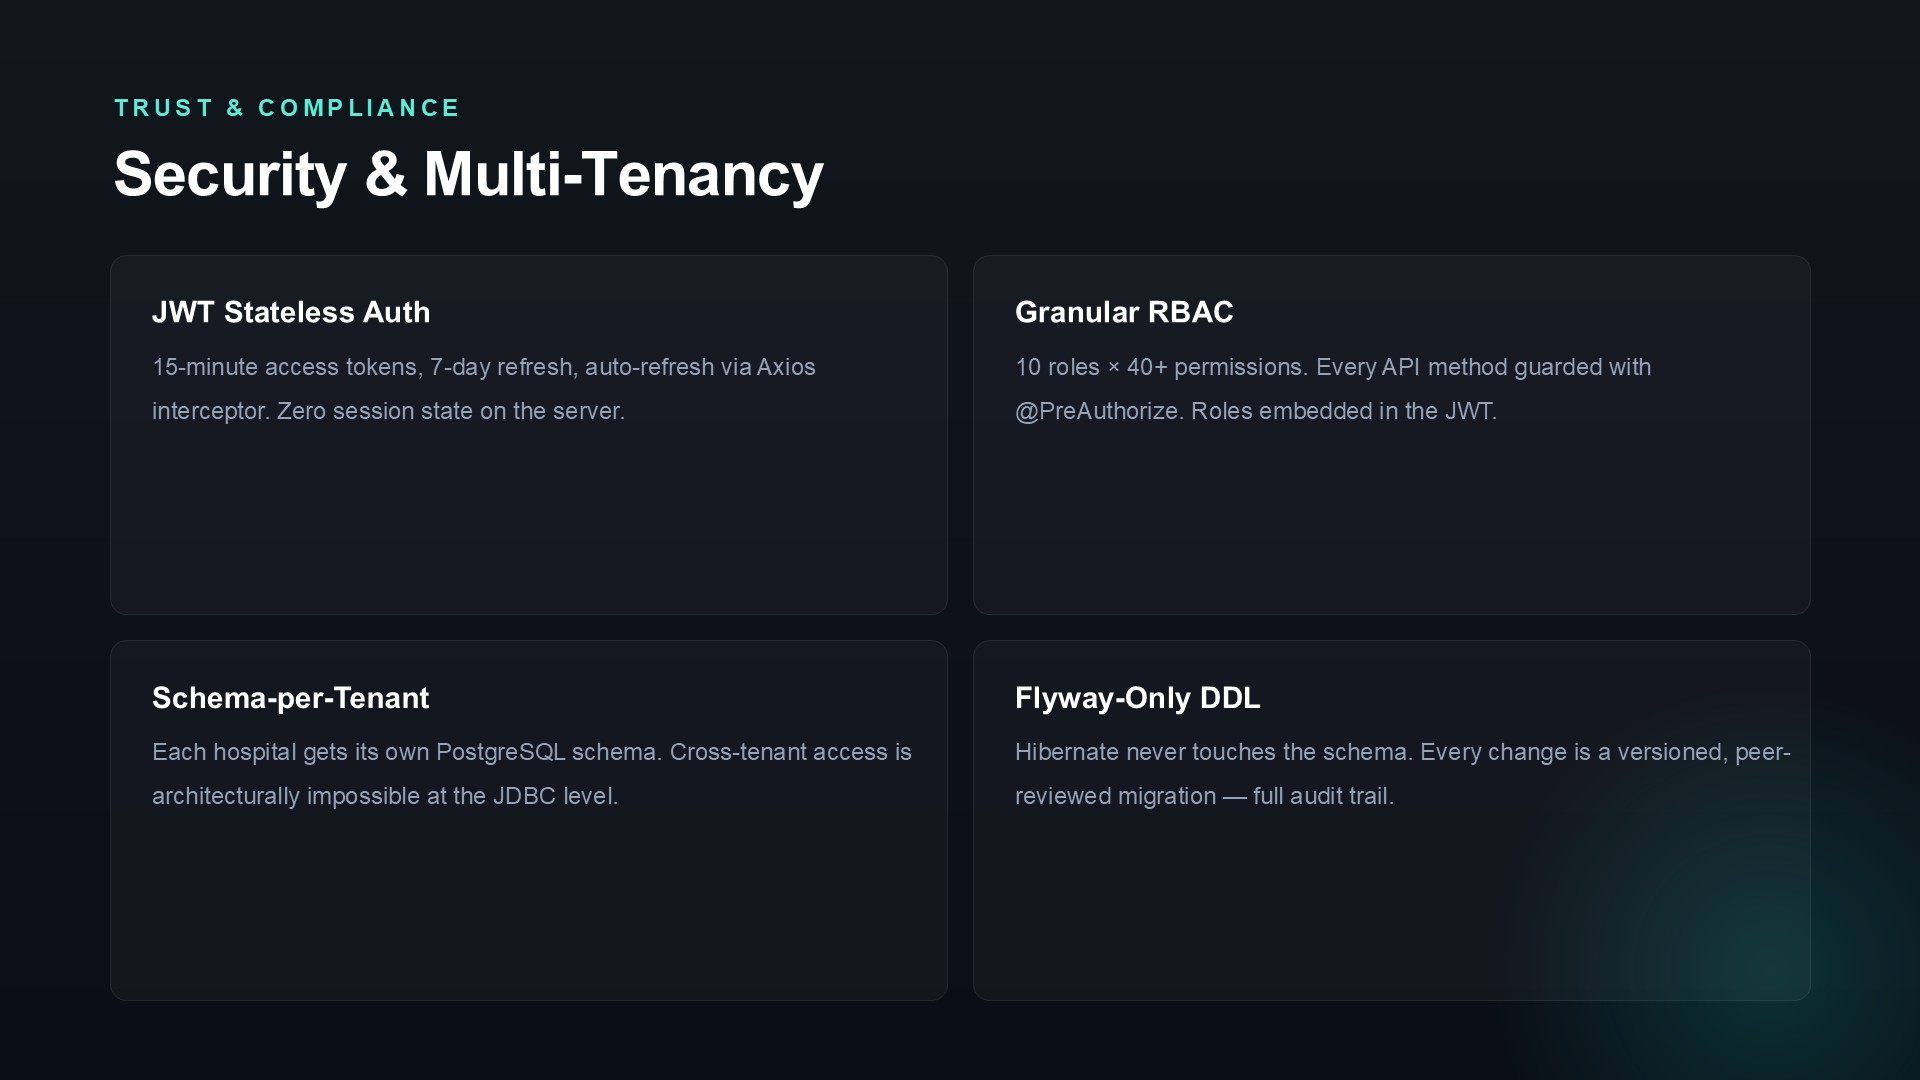The width and height of the screenshot is (1920, 1080).
Task: Select the TRUST & COMPLIANCE label
Action: tap(287, 108)
